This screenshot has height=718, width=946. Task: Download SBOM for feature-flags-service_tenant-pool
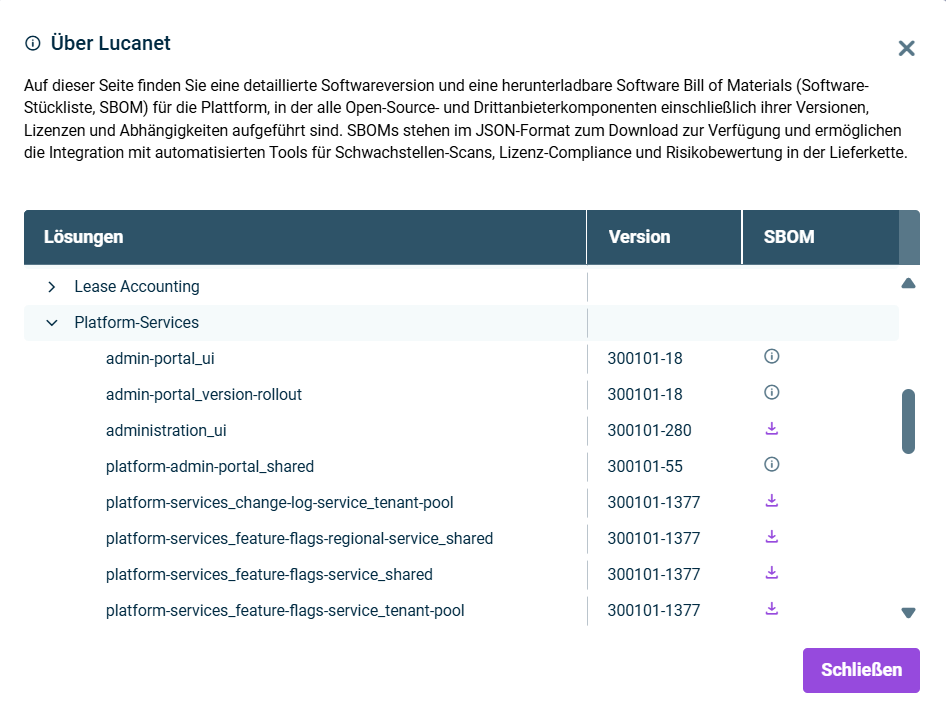771,609
